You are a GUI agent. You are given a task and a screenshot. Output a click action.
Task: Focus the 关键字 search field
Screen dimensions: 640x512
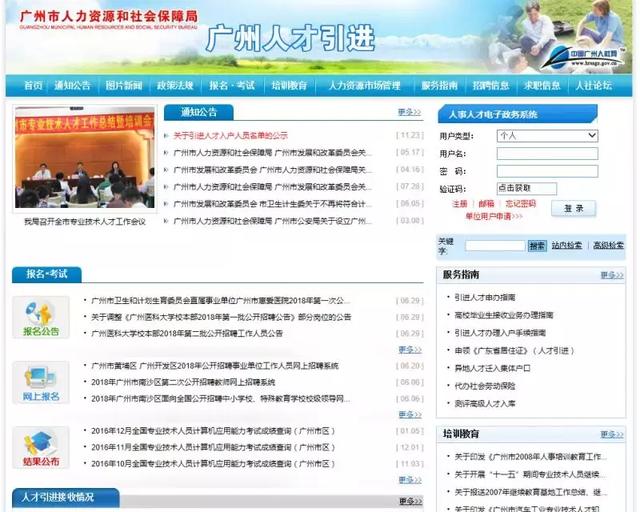495,245
